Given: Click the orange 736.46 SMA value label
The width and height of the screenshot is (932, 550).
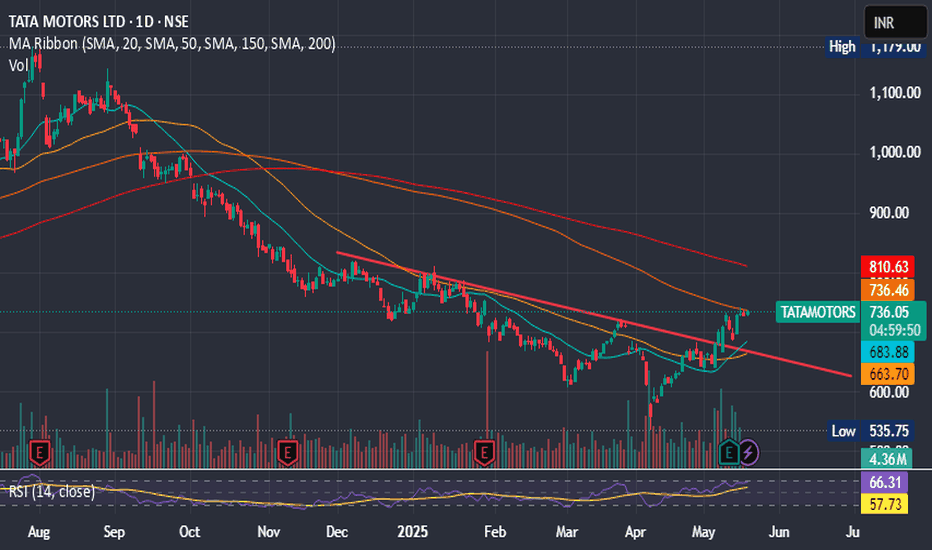Looking at the screenshot, I should pyautogui.click(x=888, y=290).
